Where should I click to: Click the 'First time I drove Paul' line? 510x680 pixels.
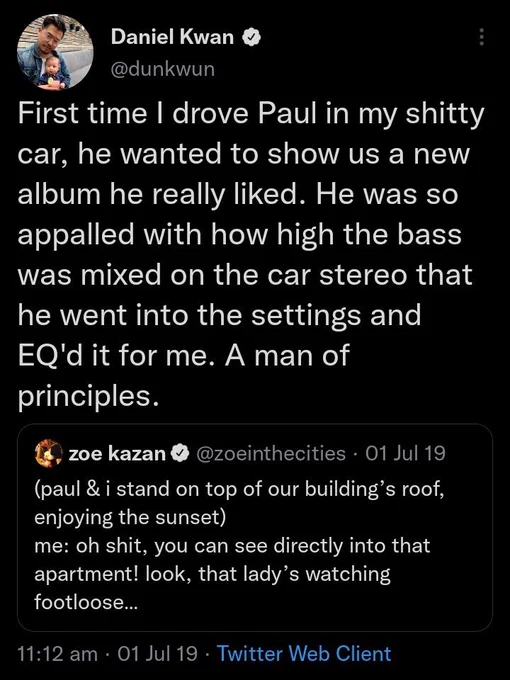(251, 116)
